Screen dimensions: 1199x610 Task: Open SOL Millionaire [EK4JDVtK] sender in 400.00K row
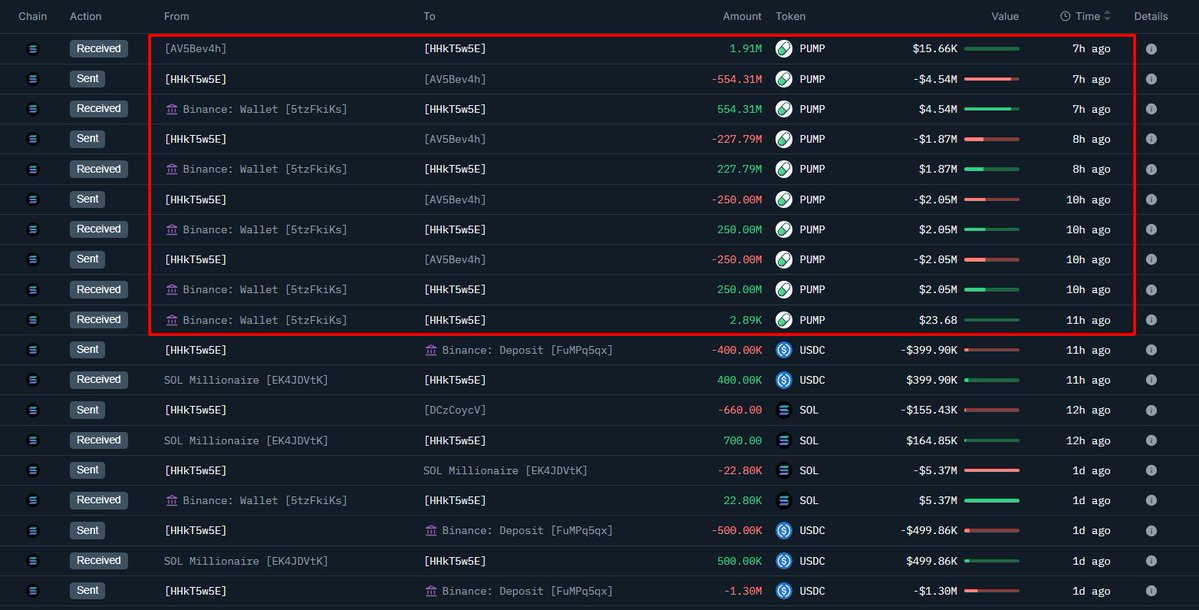tap(246, 380)
